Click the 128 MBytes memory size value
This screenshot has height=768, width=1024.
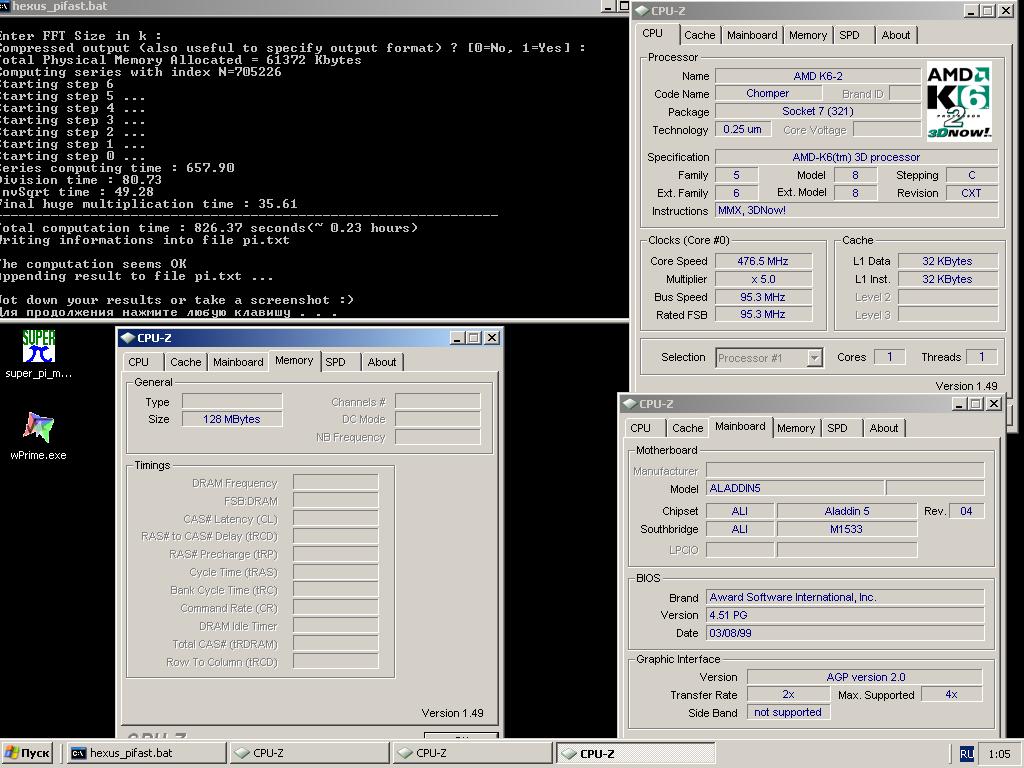pos(232,419)
